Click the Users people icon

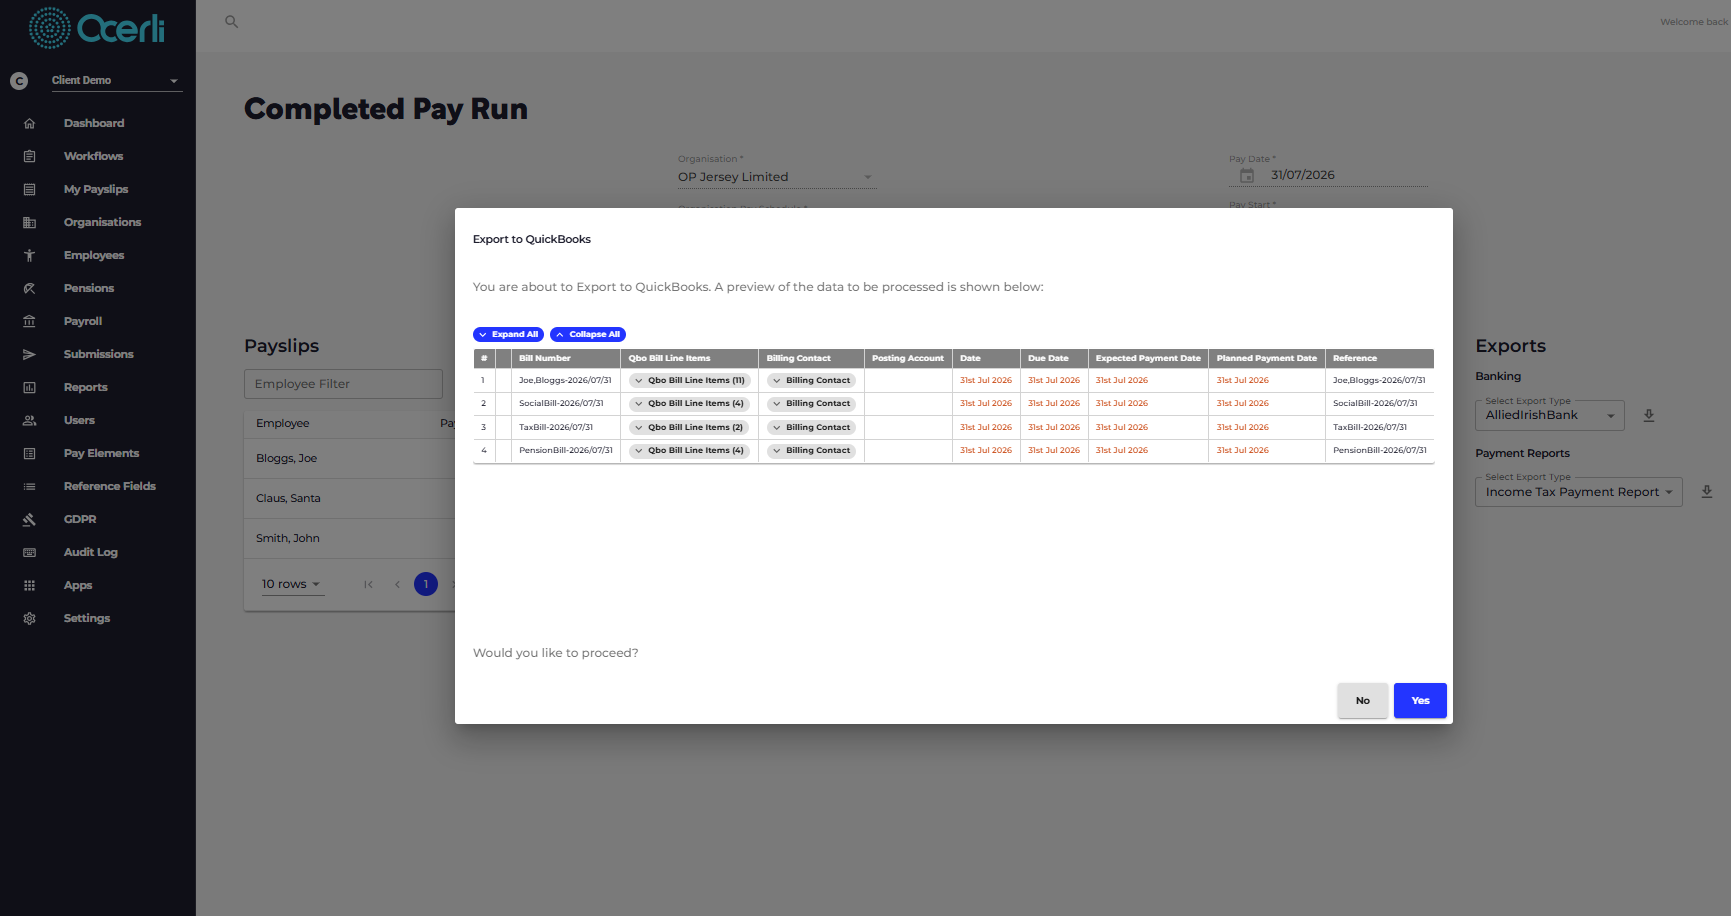point(29,420)
